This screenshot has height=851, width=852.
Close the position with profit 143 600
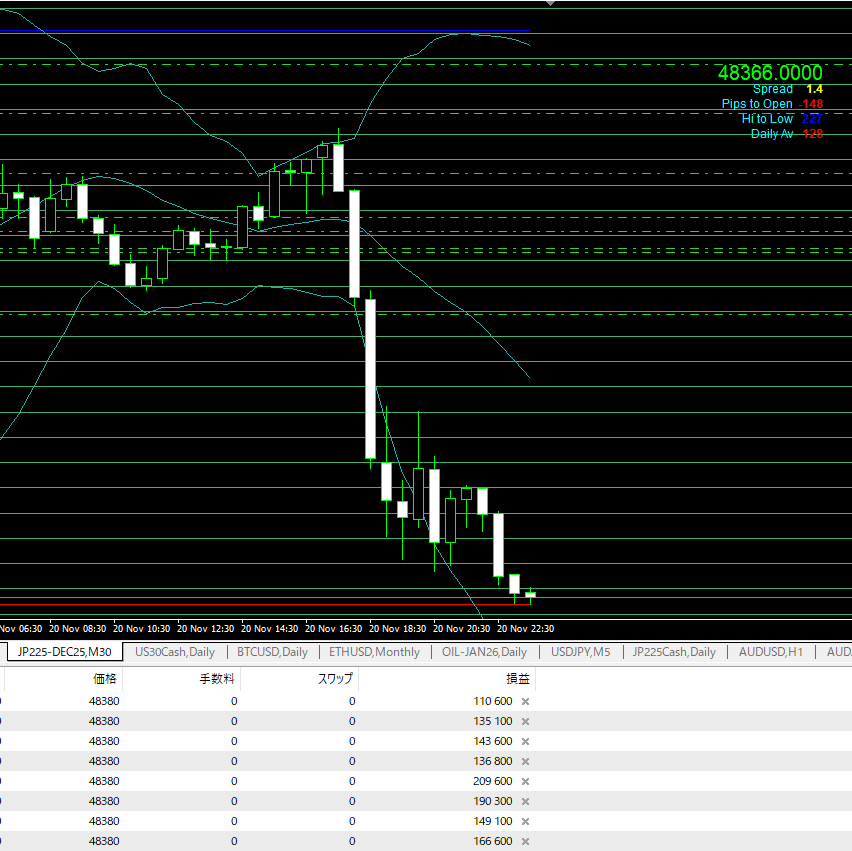tap(525, 741)
